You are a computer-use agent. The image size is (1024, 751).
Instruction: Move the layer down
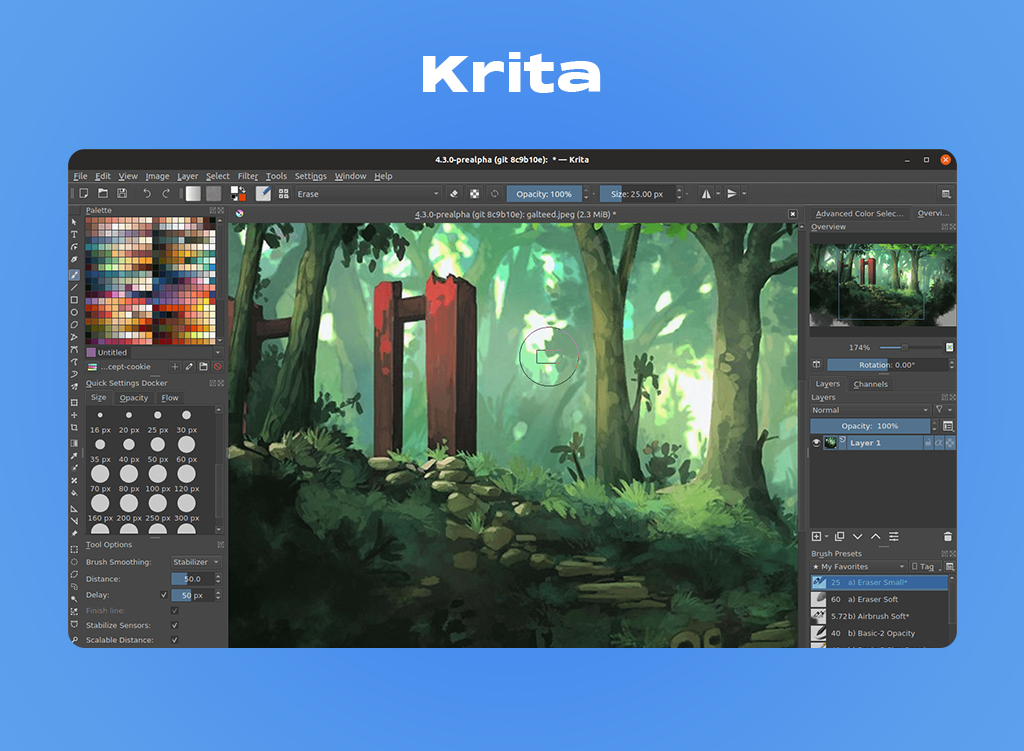(x=857, y=536)
